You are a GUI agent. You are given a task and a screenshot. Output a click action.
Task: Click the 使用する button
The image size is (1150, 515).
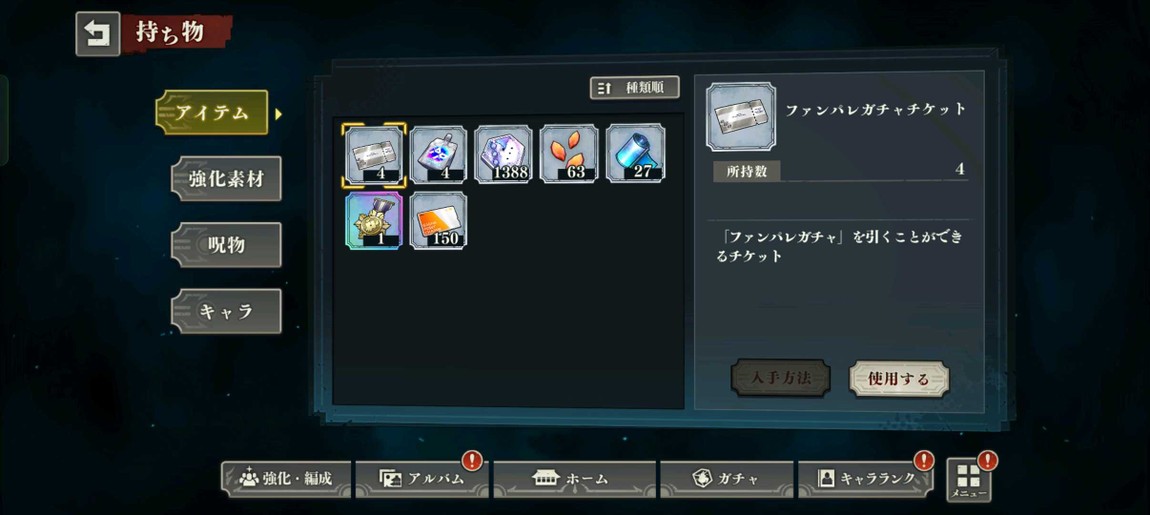click(898, 379)
